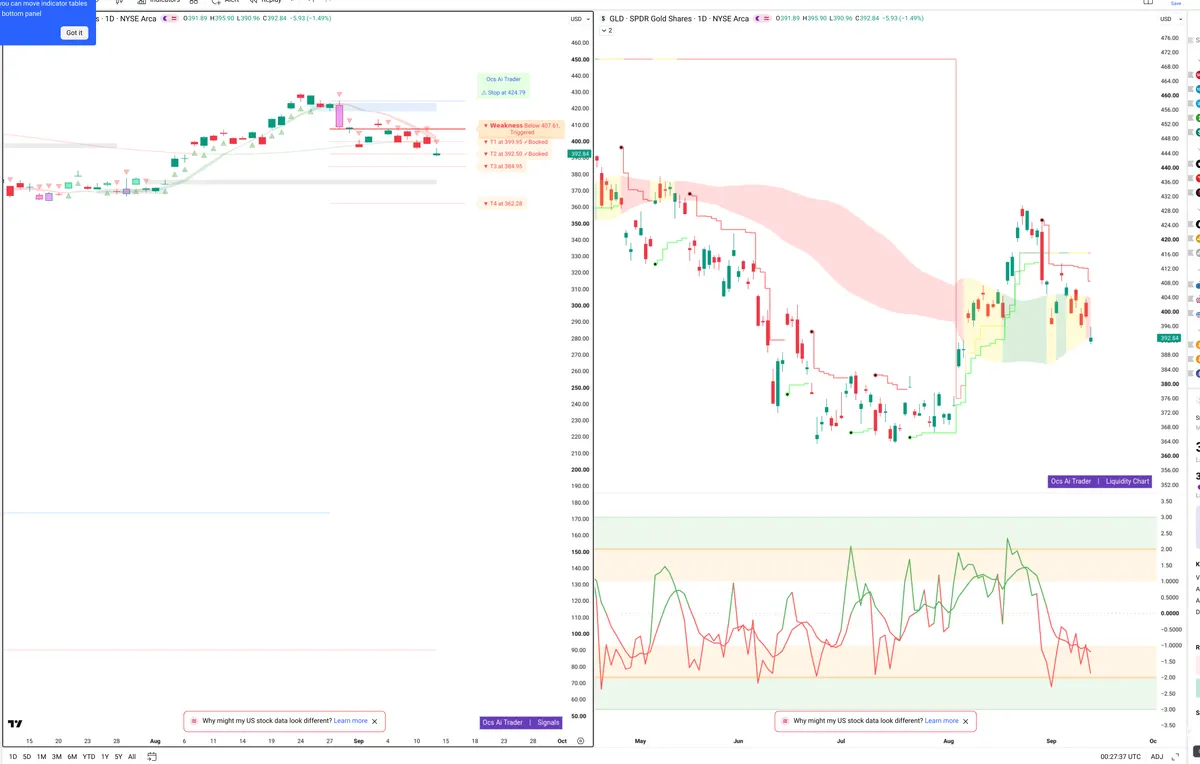Click the 392.84 price tag on left chart axis
This screenshot has width=1200, height=764.
point(580,155)
